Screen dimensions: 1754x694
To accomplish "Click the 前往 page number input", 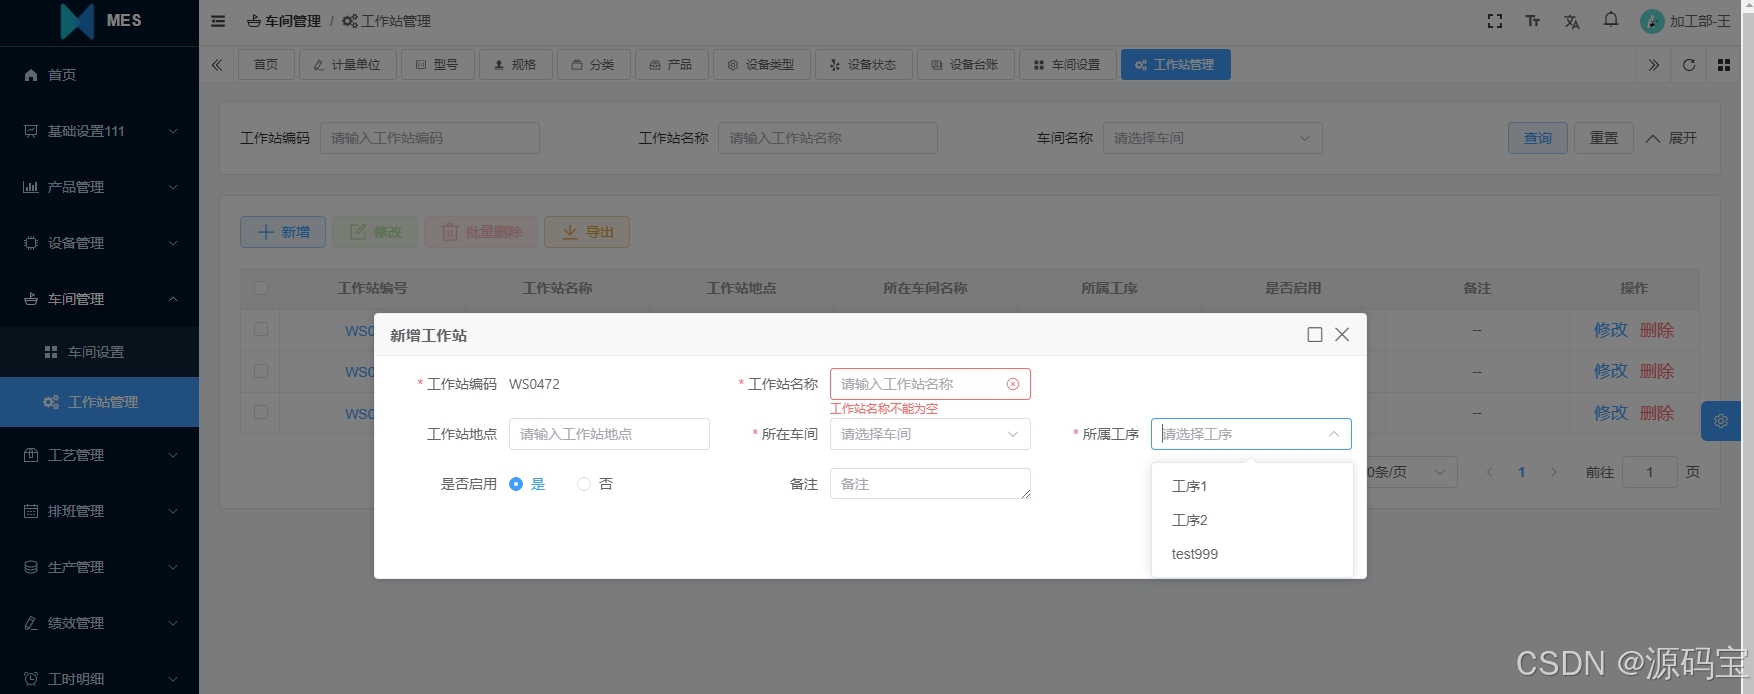I will pos(1649,472).
